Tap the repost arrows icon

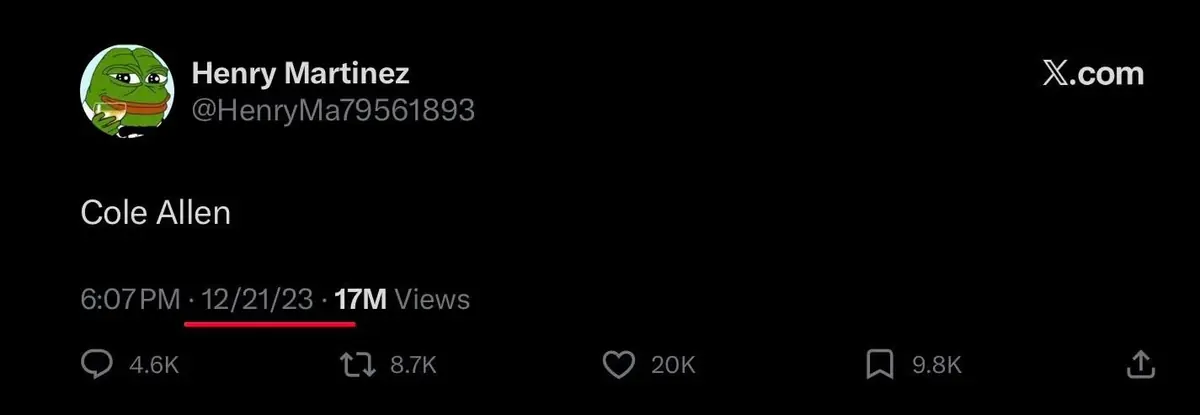(x=357, y=365)
